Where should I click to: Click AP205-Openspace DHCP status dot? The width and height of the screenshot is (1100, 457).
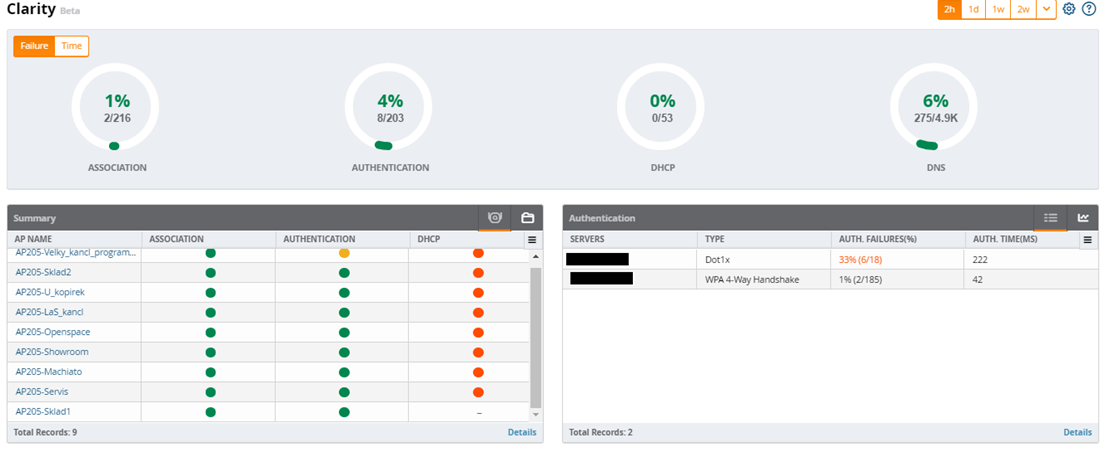[x=478, y=332]
